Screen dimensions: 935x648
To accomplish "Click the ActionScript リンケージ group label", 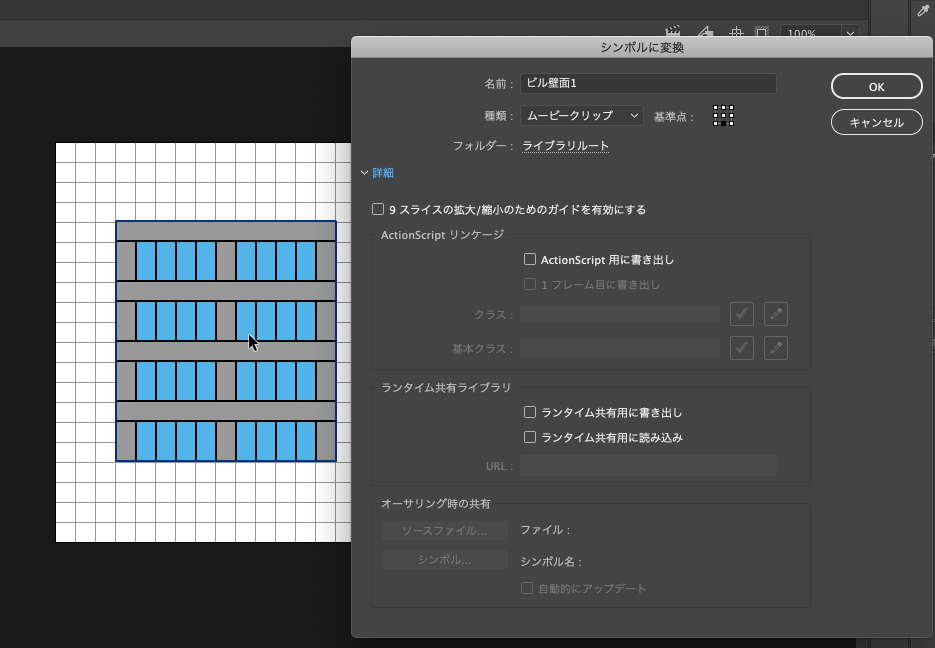I will [442, 235].
